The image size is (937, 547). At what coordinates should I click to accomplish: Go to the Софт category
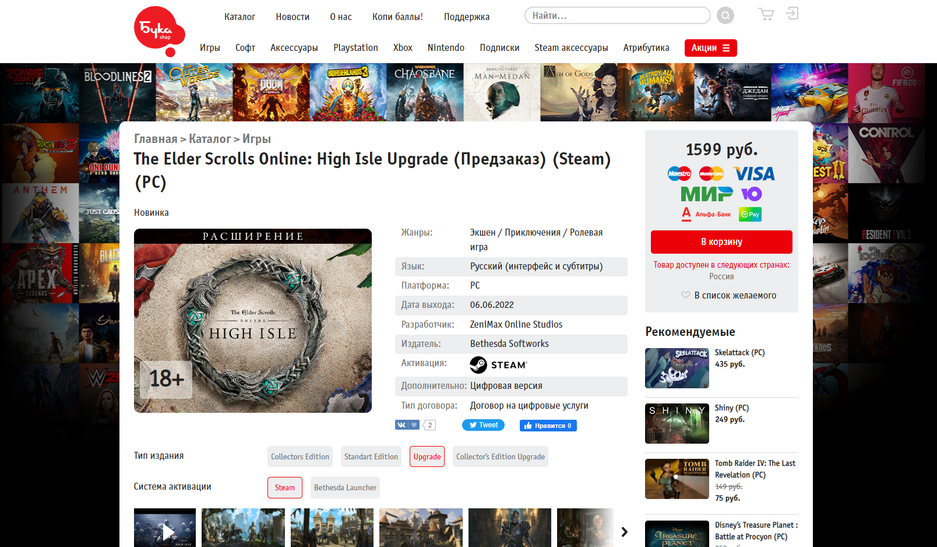(245, 48)
